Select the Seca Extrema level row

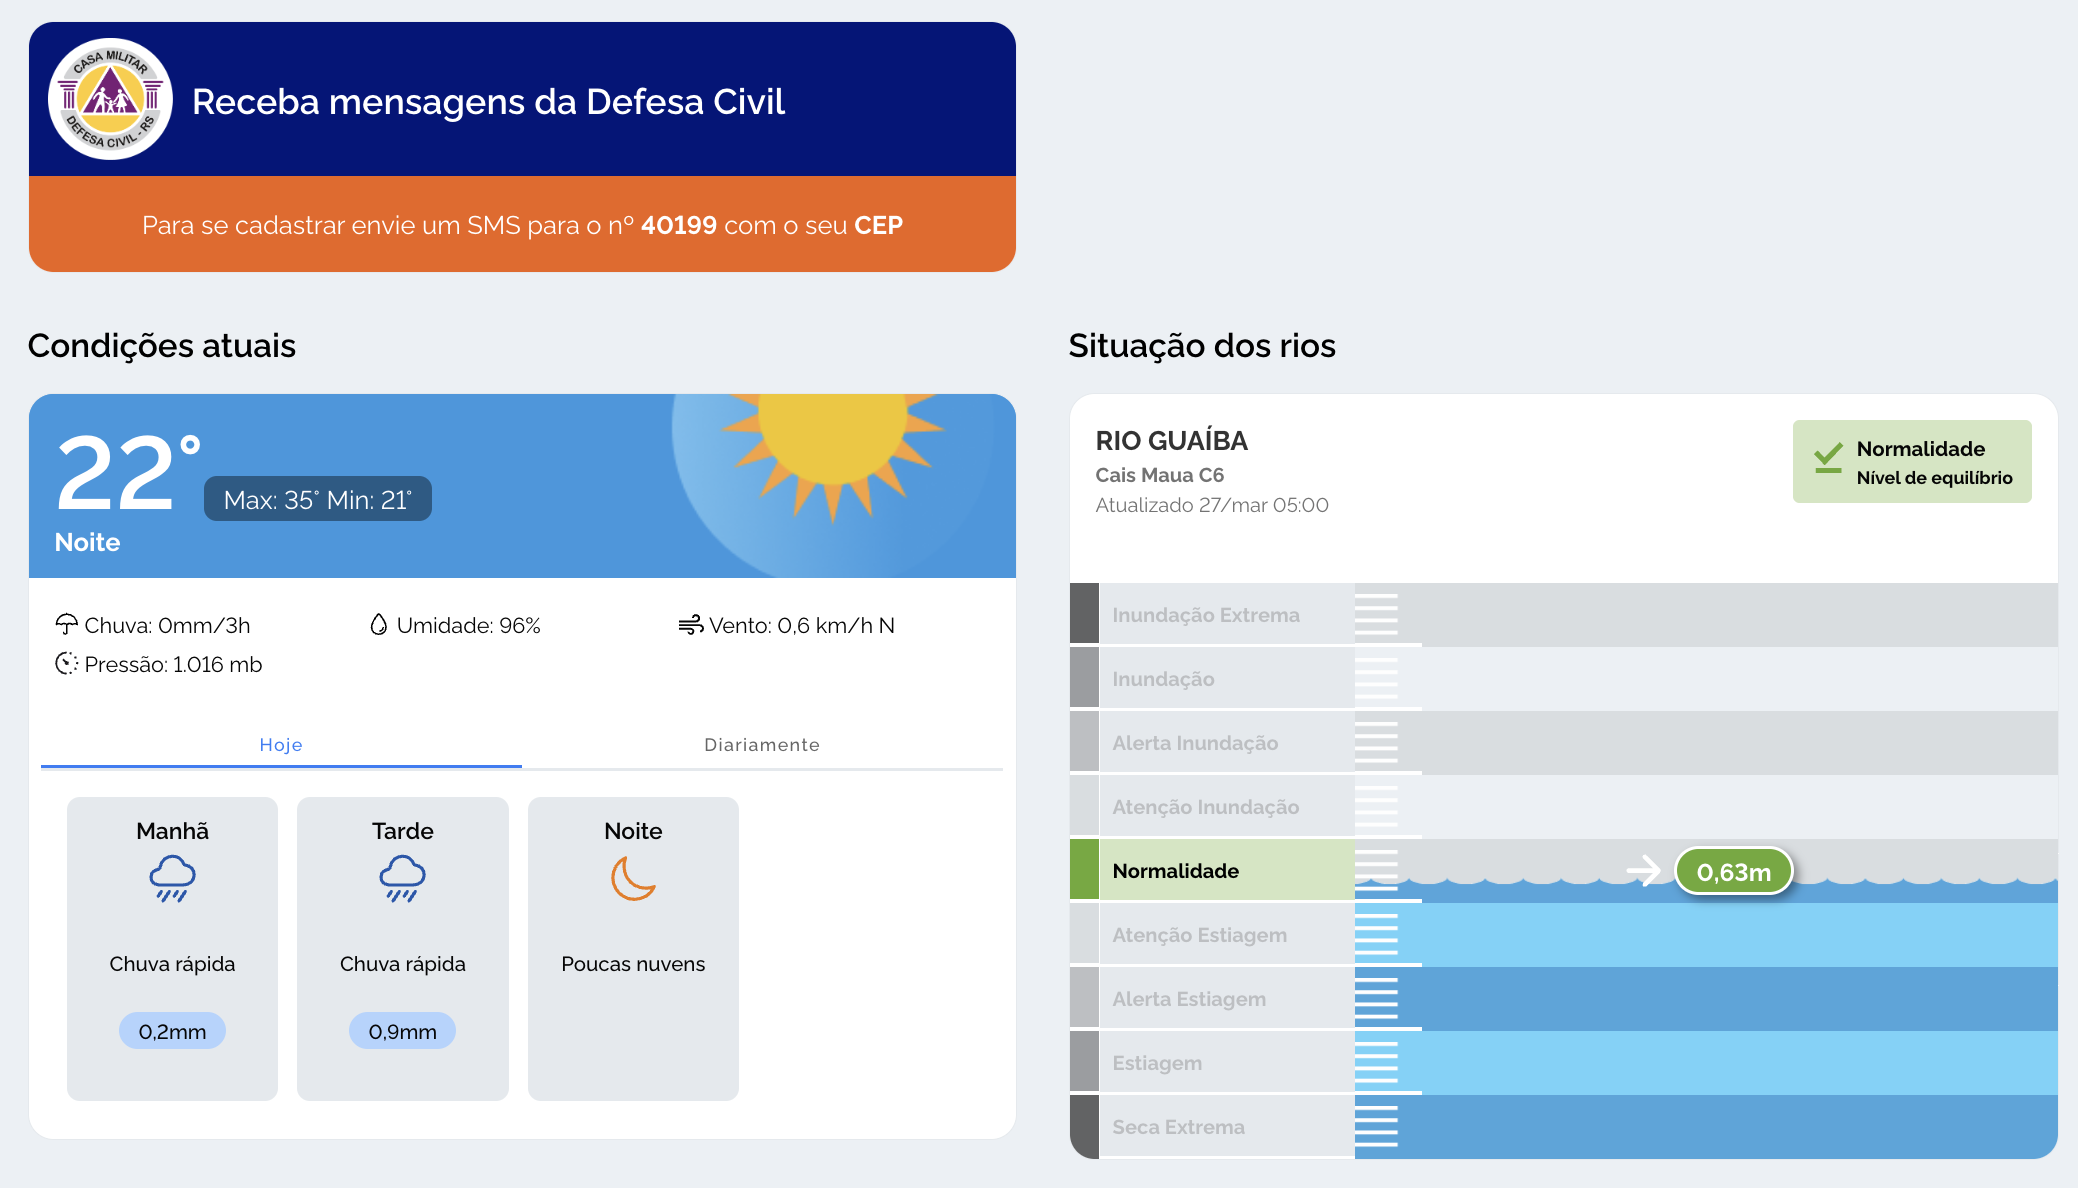point(1178,1127)
